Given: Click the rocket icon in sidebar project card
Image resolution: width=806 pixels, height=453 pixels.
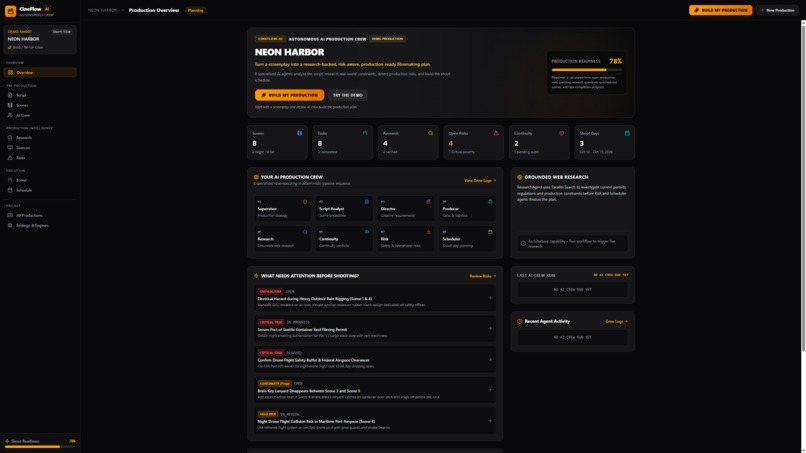Looking at the screenshot, I should pyautogui.click(x=9, y=47).
